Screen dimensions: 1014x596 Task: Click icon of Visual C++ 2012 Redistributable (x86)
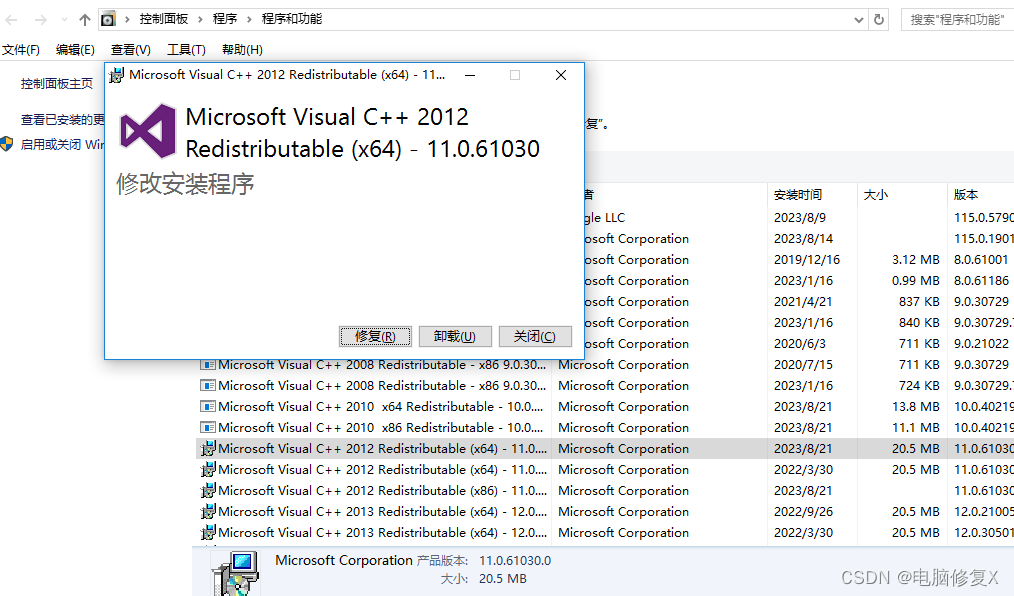pos(208,491)
